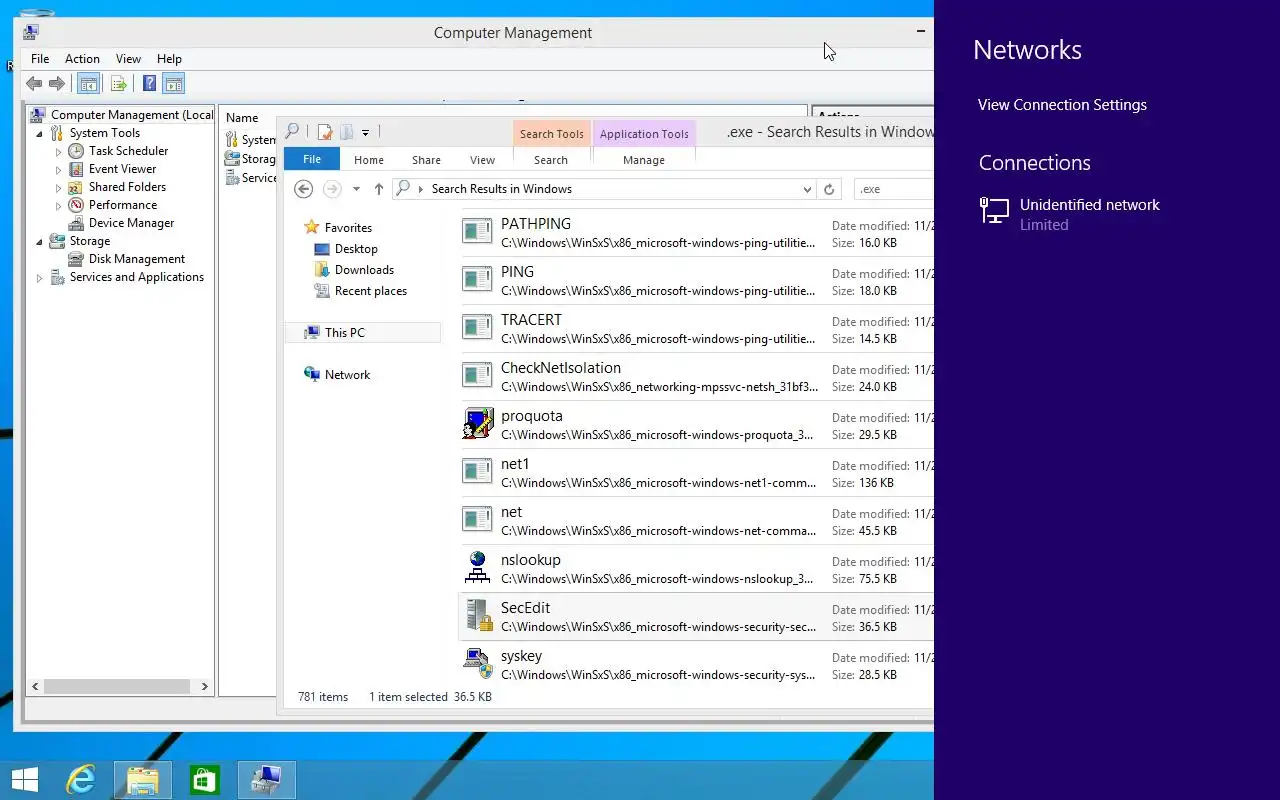Open Help icon in Computer Management toolbar

coord(149,84)
